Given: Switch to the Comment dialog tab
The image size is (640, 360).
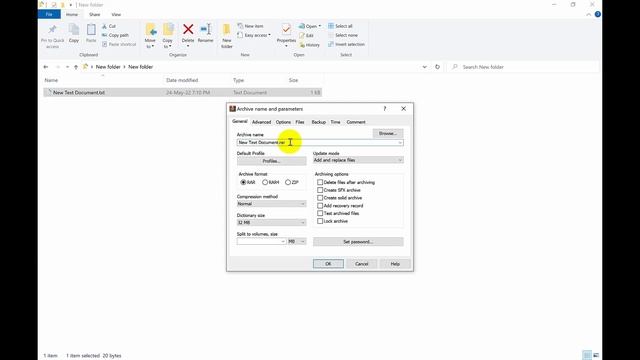Looking at the screenshot, I should [x=356, y=122].
